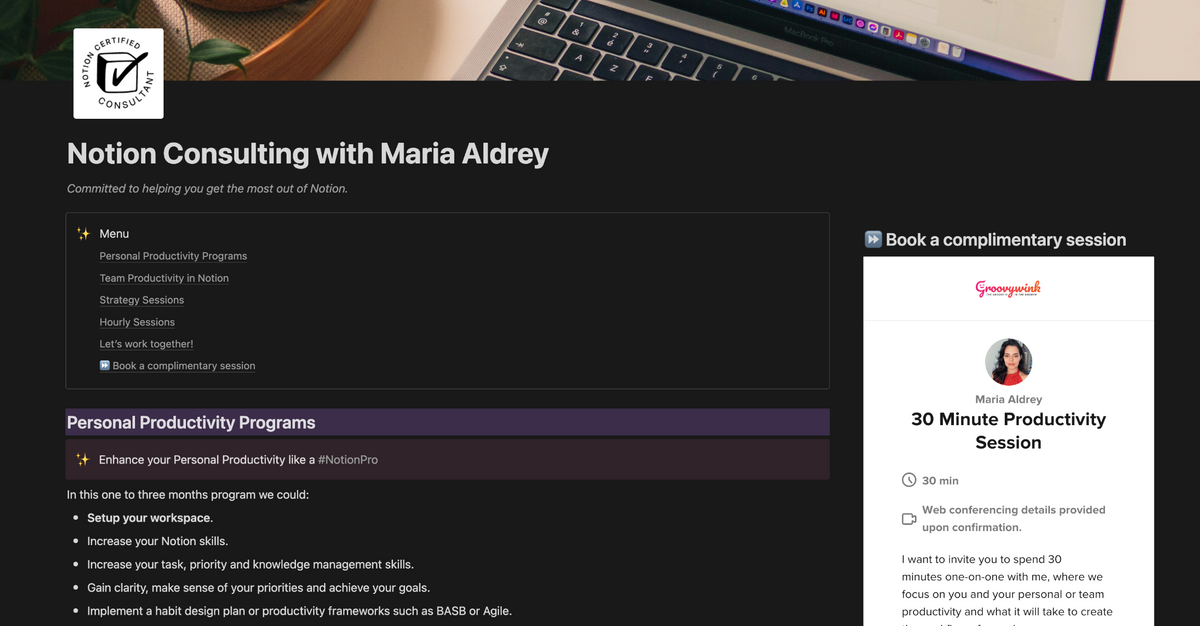Image resolution: width=1200 pixels, height=626 pixels.
Task: Go to Strategy Sessions menu link
Action: pos(142,300)
